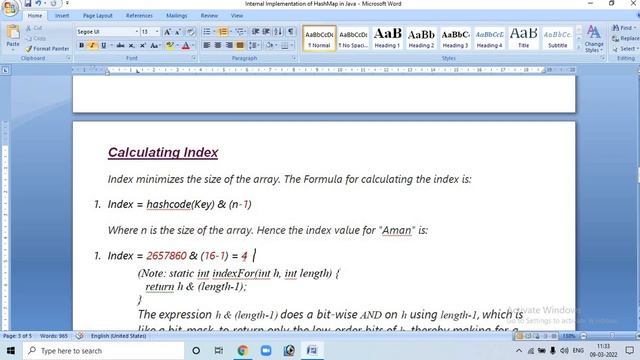
Task: Switch to the References tab
Action: point(139,16)
